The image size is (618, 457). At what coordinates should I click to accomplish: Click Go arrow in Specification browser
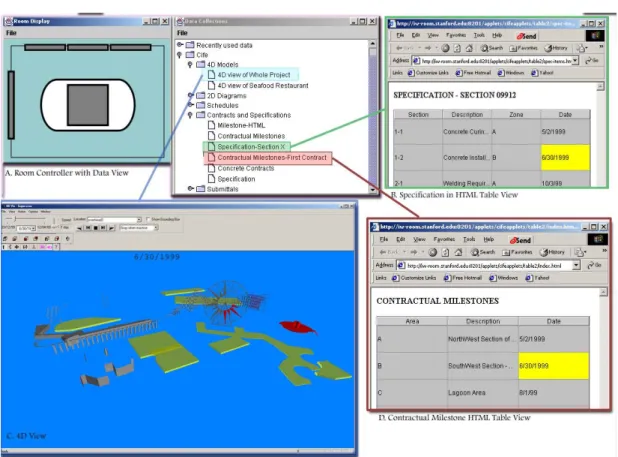point(592,61)
